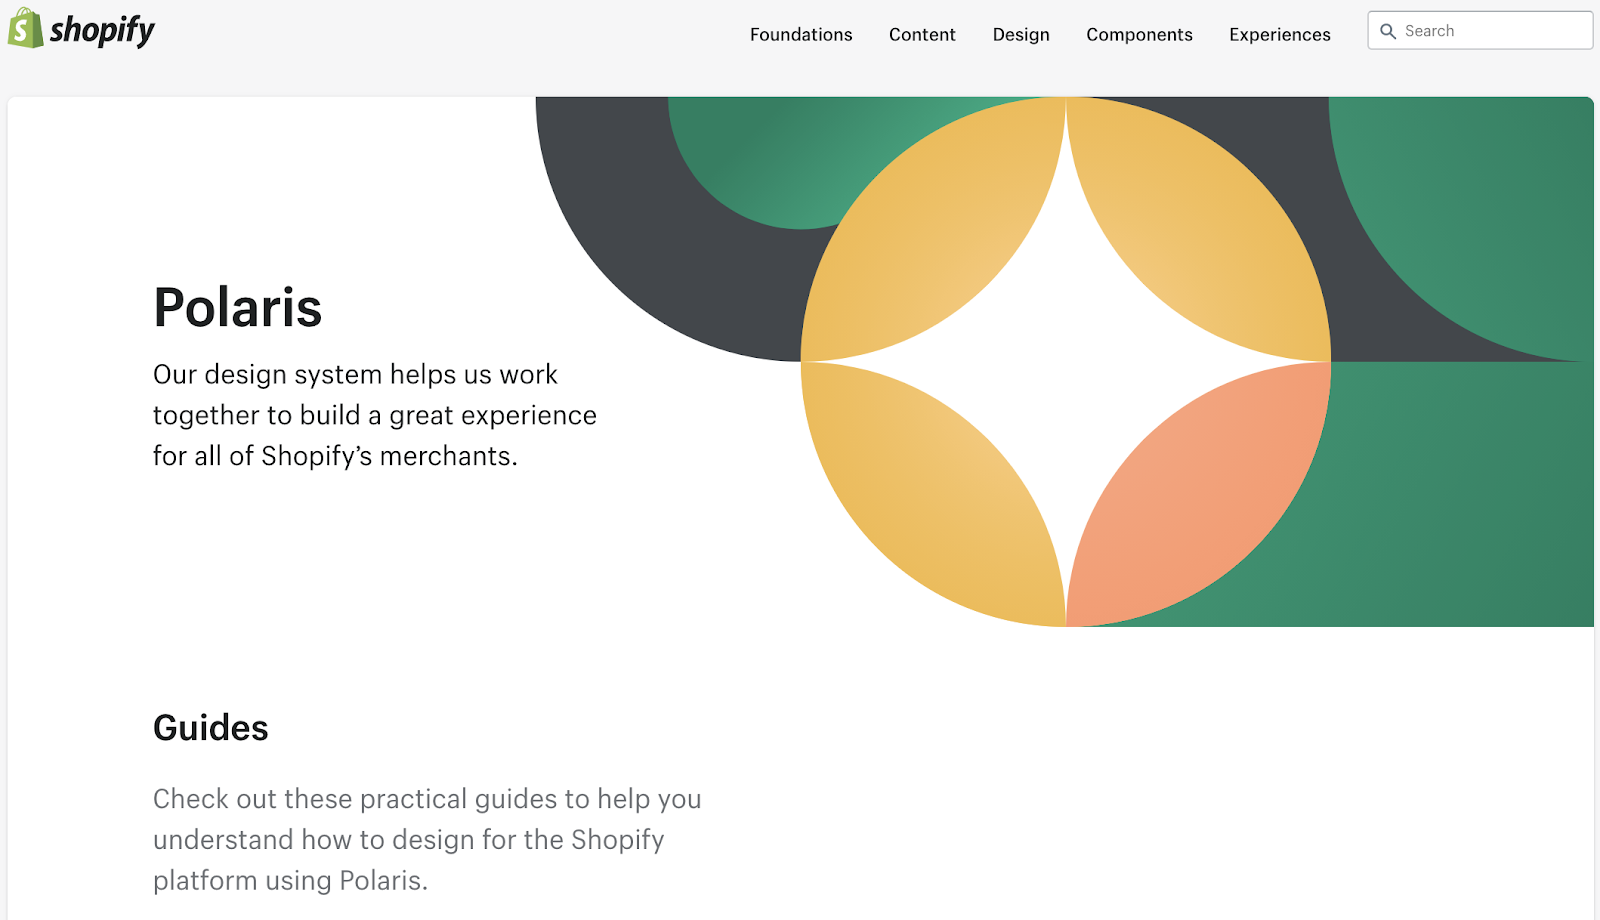Click the shopify wordmark in header
The width and height of the screenshot is (1600, 920).
click(102, 31)
